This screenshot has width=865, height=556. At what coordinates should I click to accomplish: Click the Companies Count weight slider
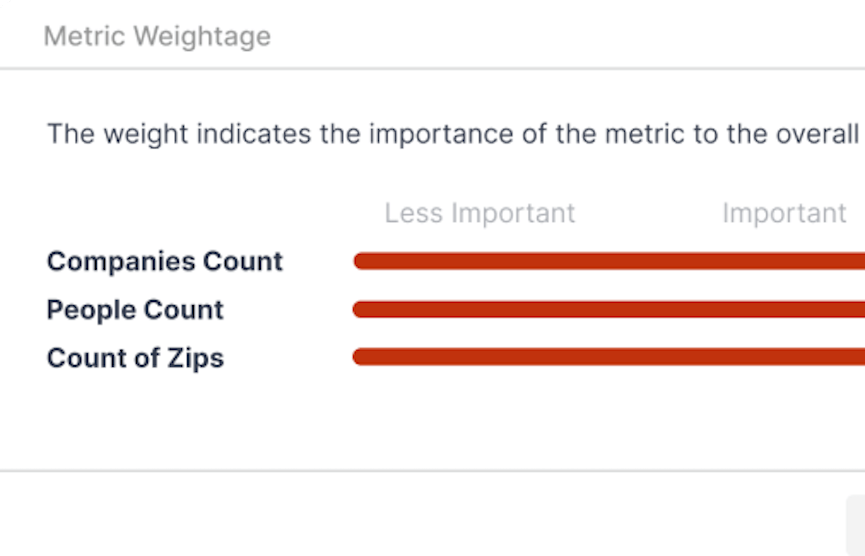[609, 261]
